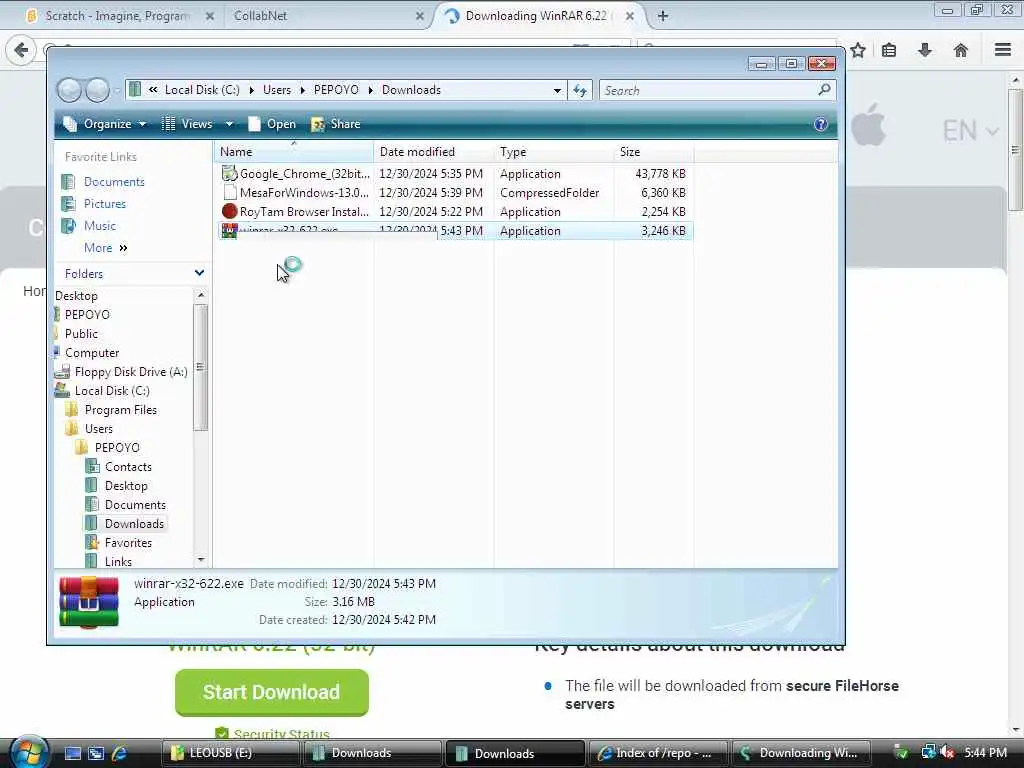Select the Downloading WinRAR 6.22 tab

pyautogui.click(x=536, y=16)
